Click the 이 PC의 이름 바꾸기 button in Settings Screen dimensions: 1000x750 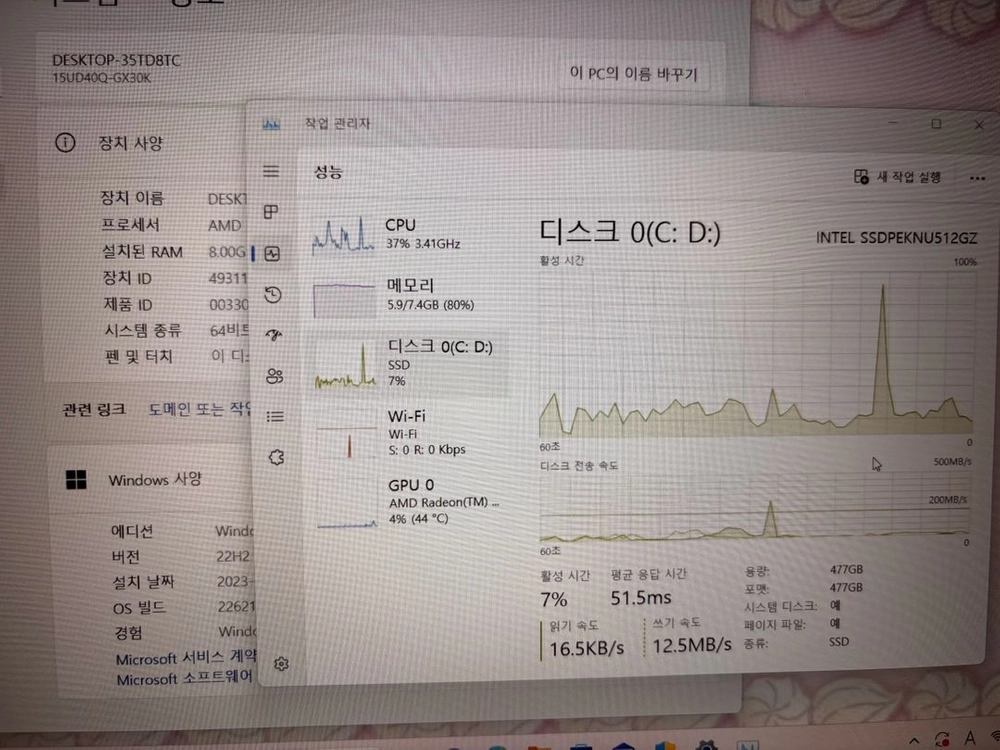[634, 74]
